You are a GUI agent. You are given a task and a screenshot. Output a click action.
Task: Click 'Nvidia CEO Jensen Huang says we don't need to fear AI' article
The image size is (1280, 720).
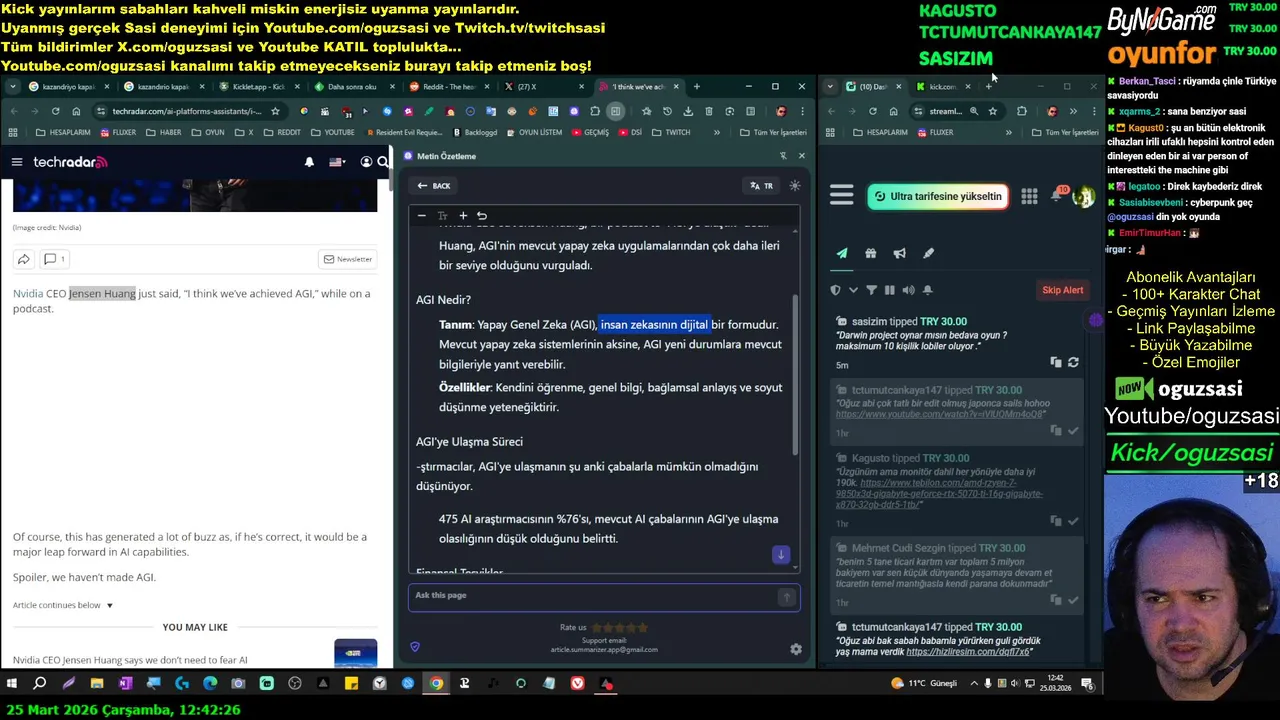[130, 660]
